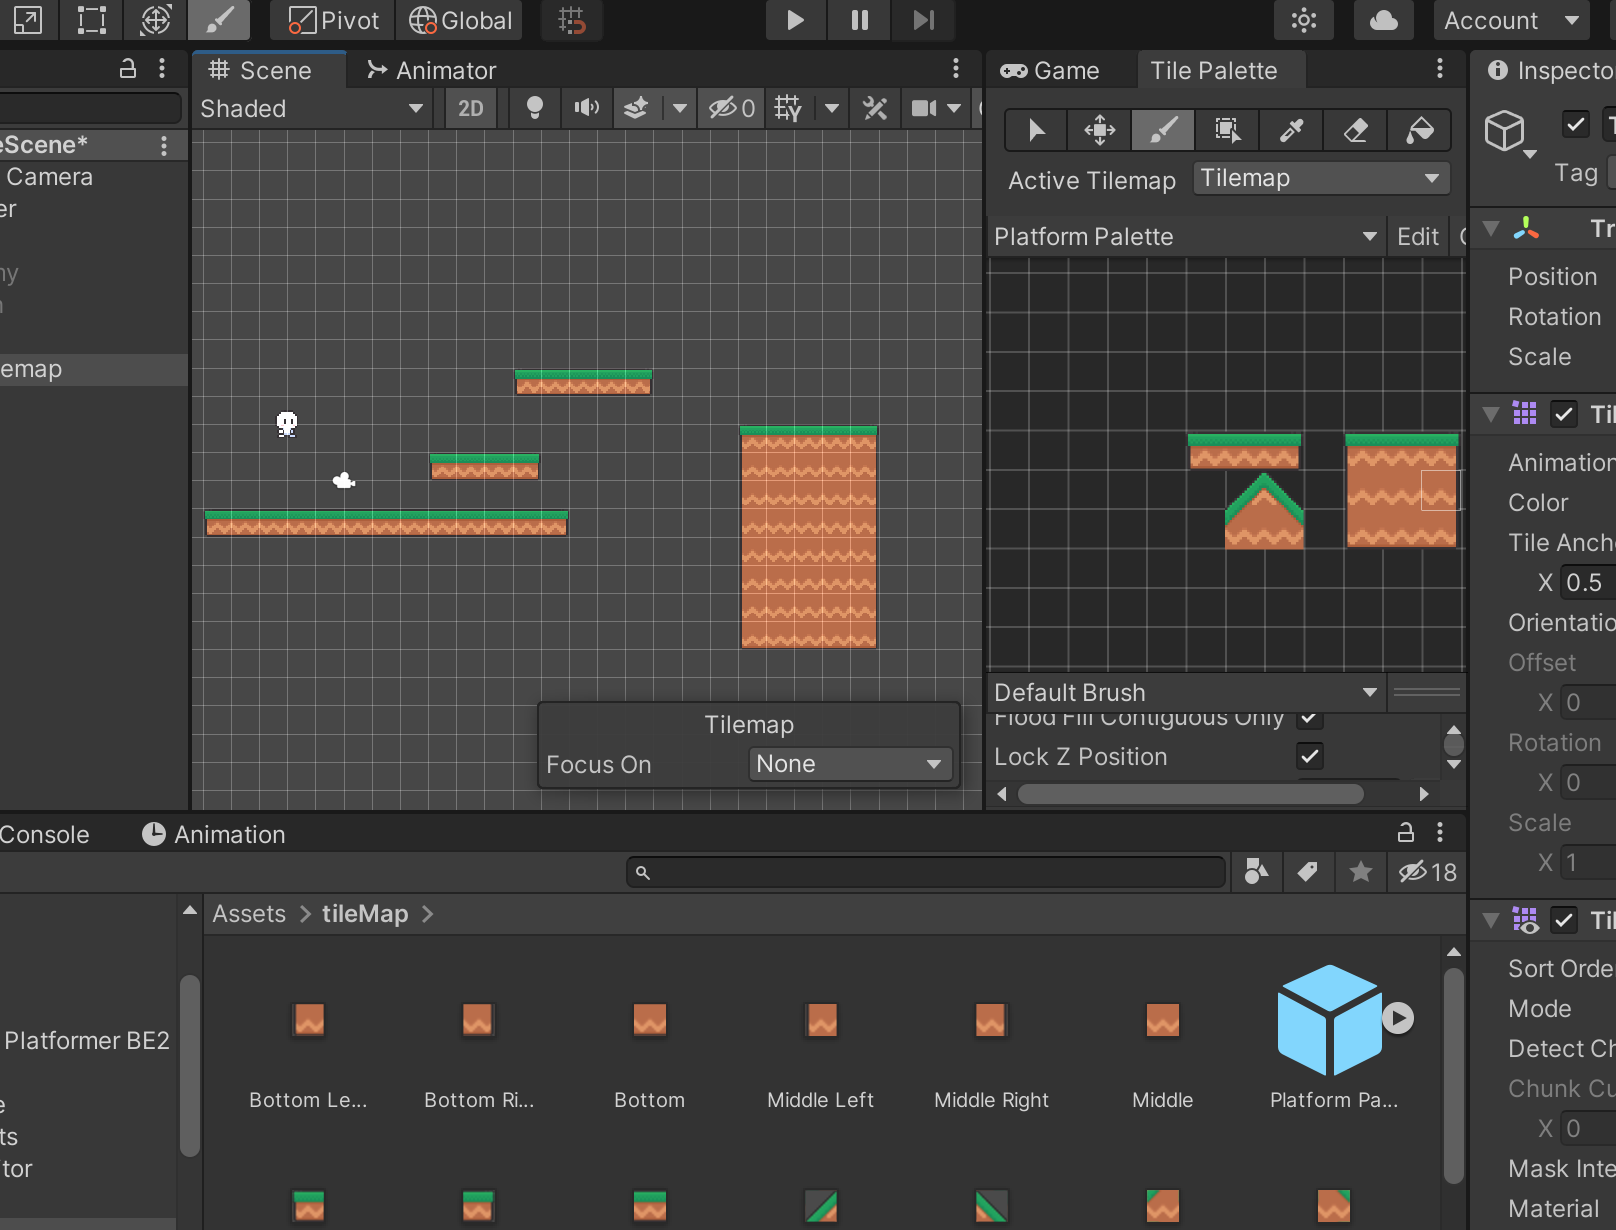The width and height of the screenshot is (1616, 1230).
Task: Disable the Tilemap component checkbox
Action: [1563, 414]
